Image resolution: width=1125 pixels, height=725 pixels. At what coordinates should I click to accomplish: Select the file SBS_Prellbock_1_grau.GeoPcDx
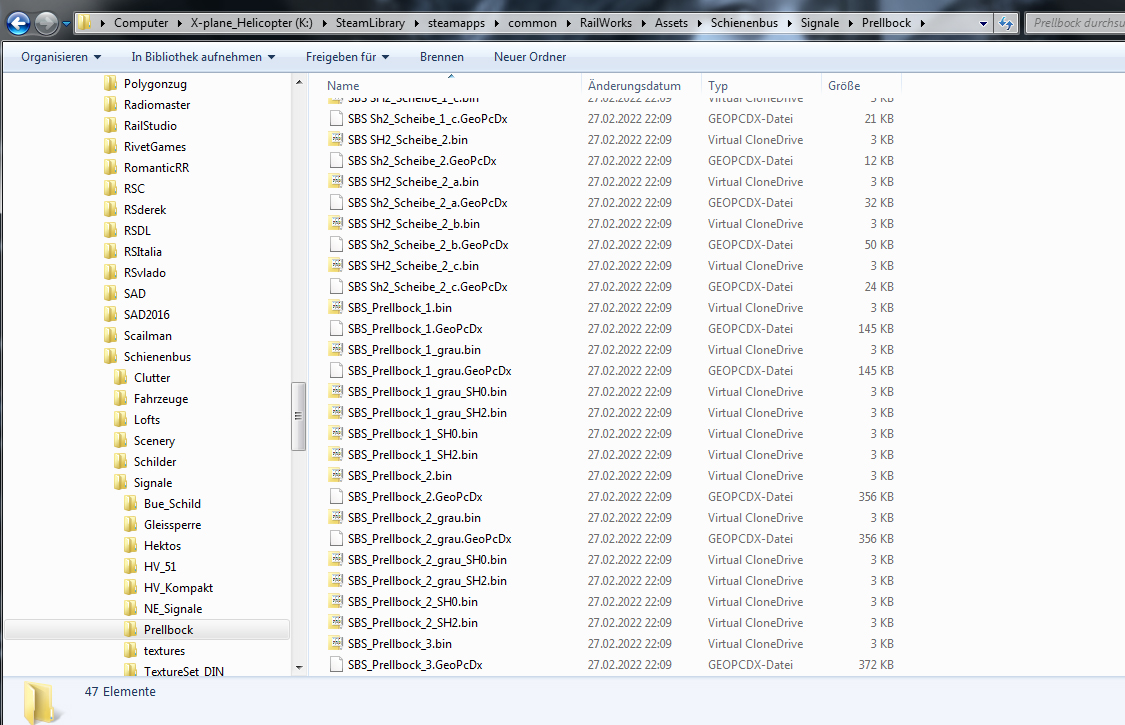point(430,371)
